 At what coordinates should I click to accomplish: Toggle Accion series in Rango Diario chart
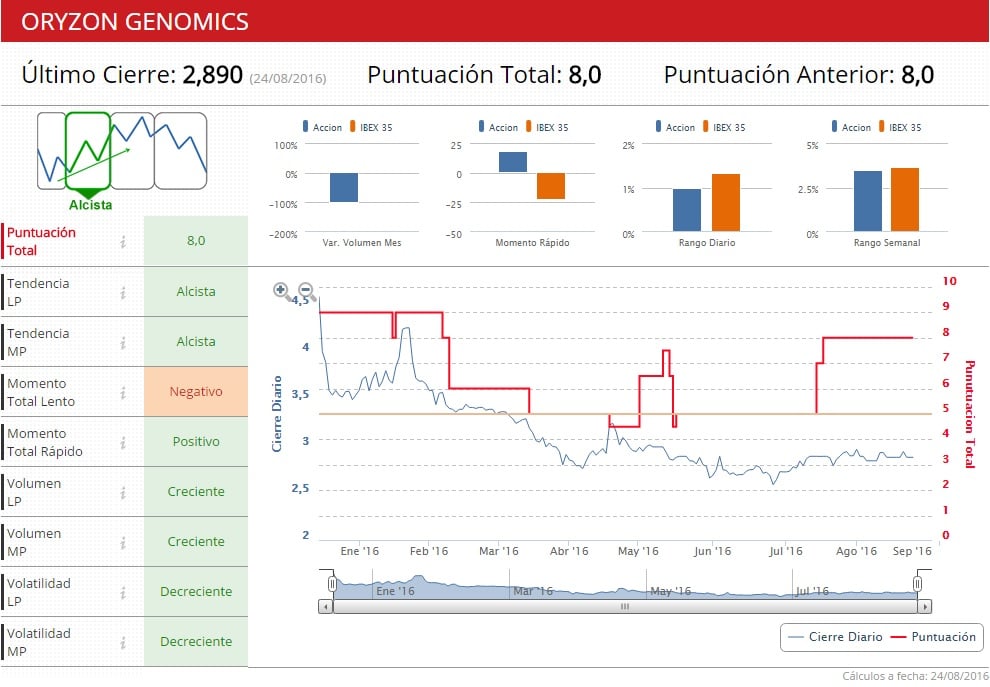click(x=675, y=127)
